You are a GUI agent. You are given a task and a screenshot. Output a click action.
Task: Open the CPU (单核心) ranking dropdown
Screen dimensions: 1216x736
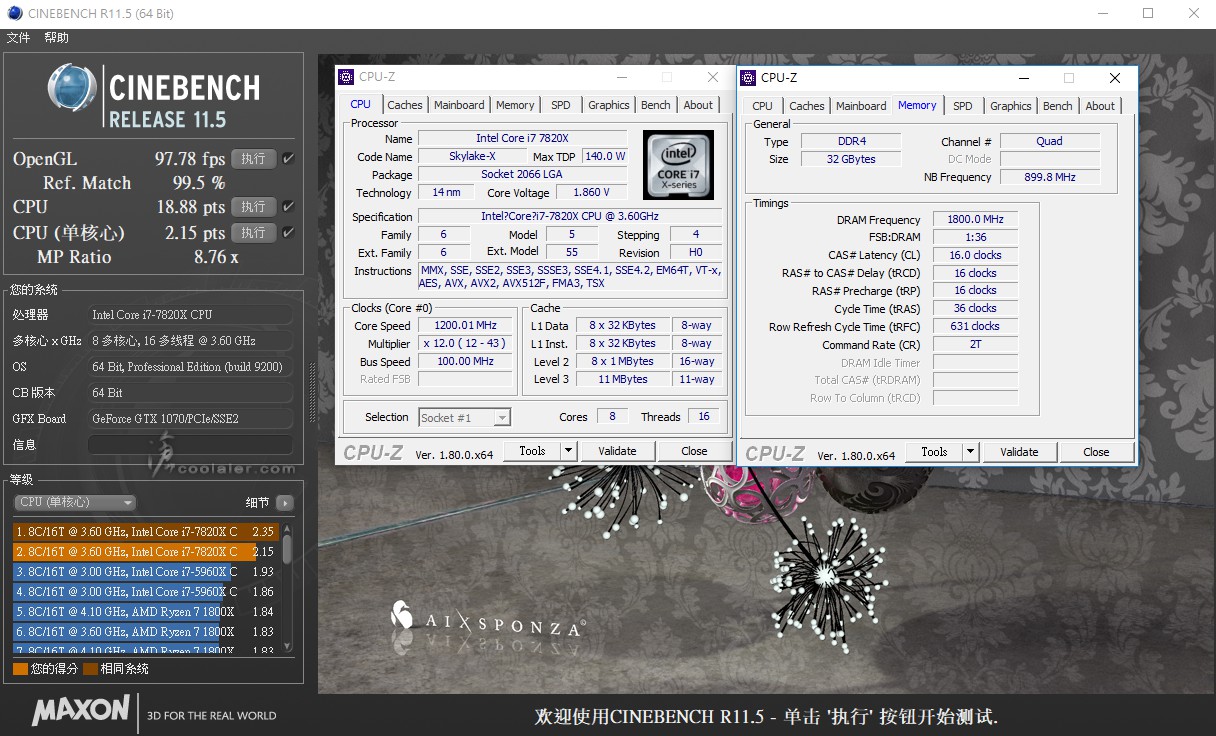76,503
